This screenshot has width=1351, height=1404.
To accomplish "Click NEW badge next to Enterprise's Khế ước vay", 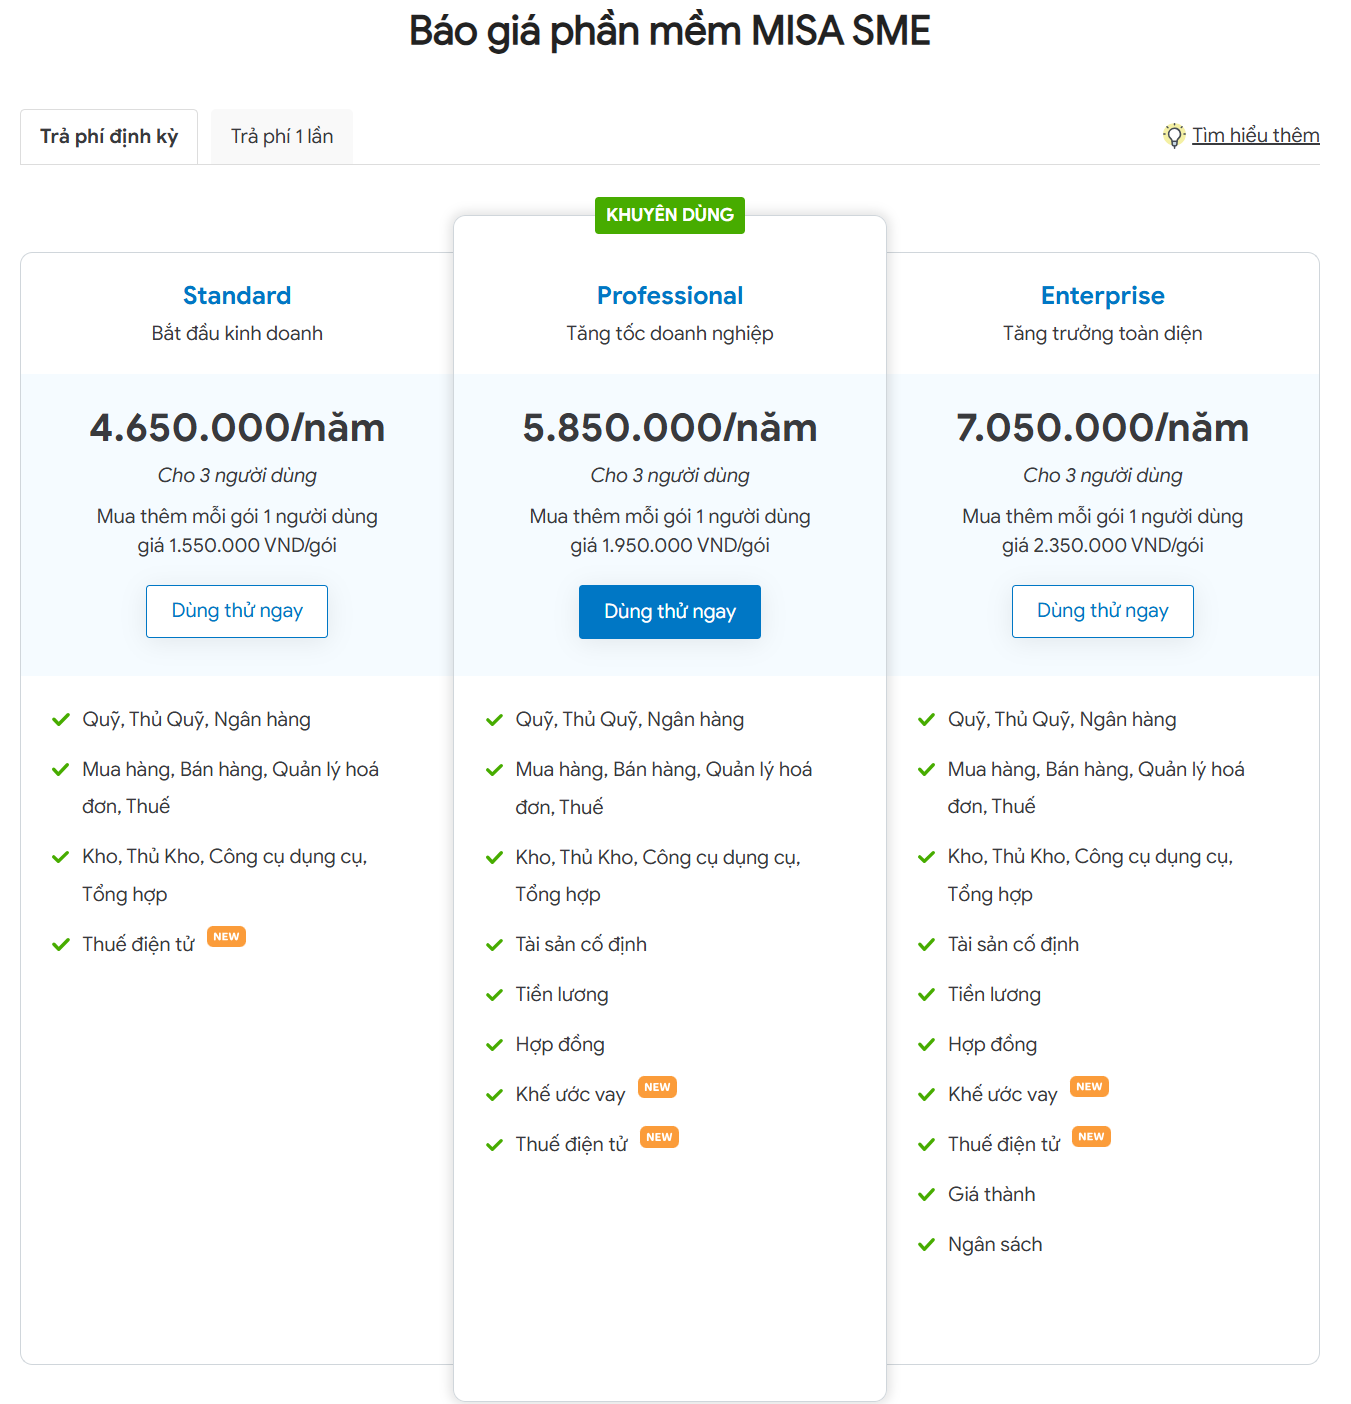I will pos(1089,1087).
